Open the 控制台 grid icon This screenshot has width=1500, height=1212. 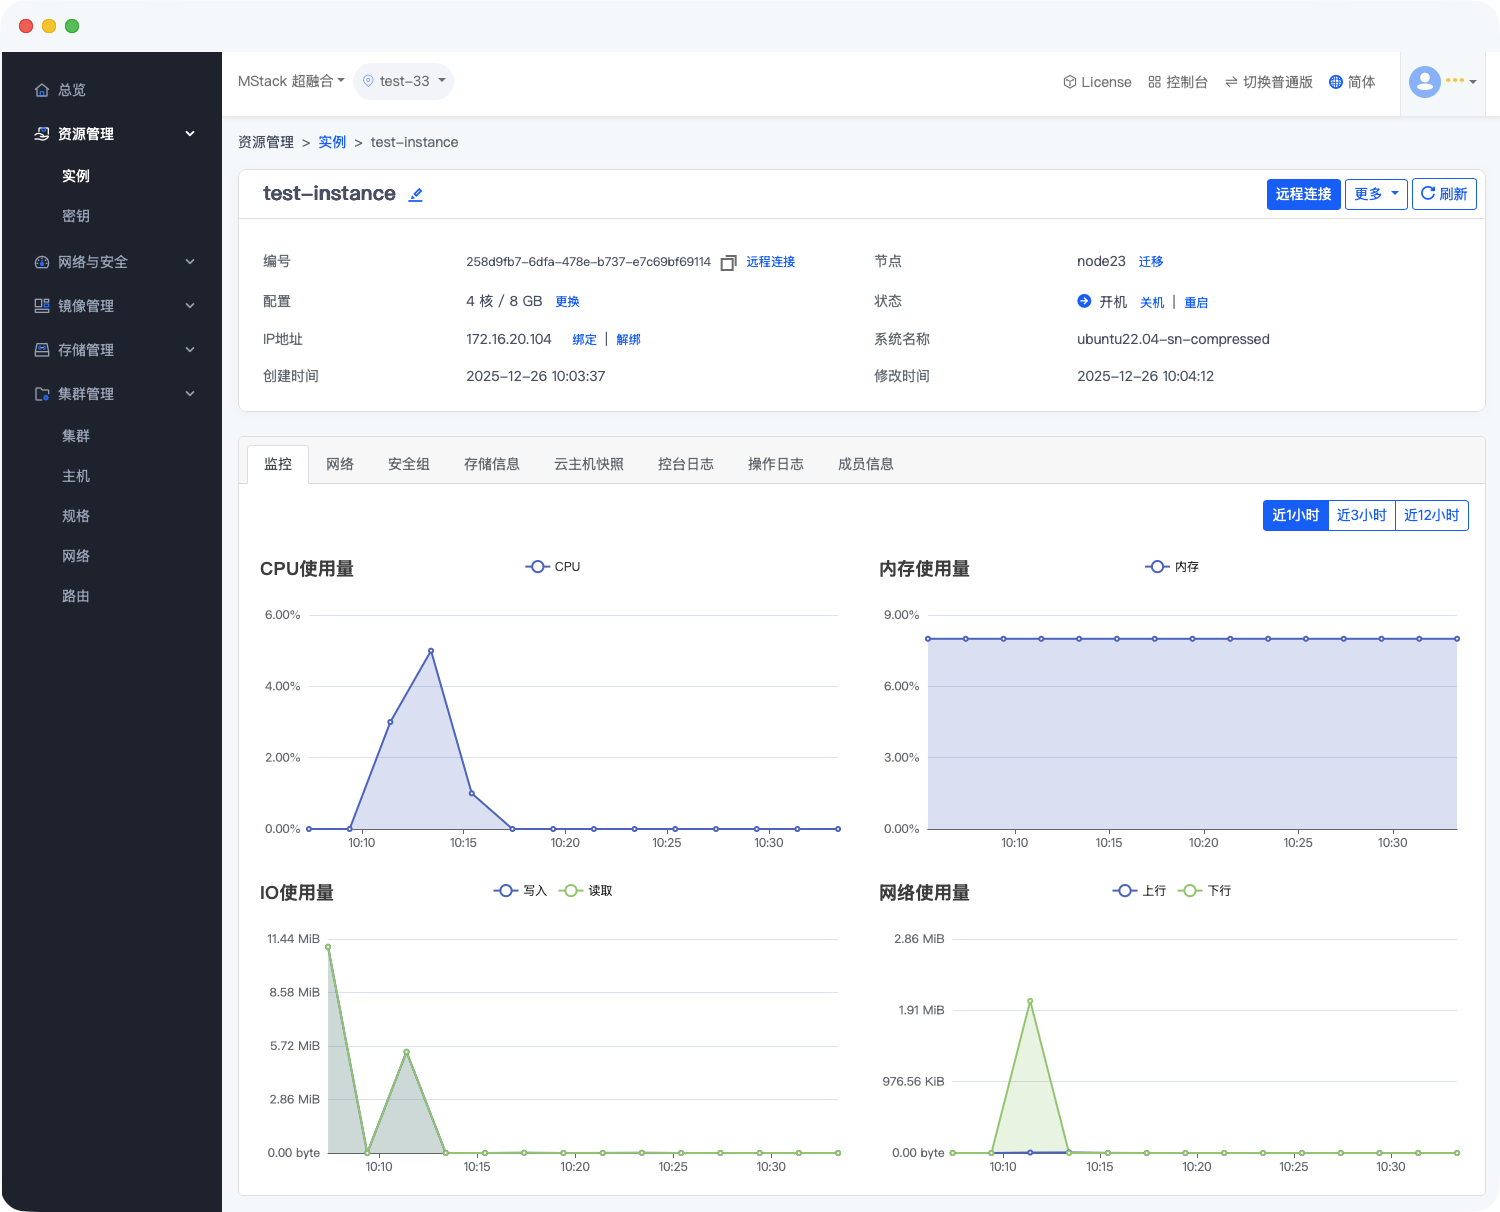click(x=1154, y=82)
